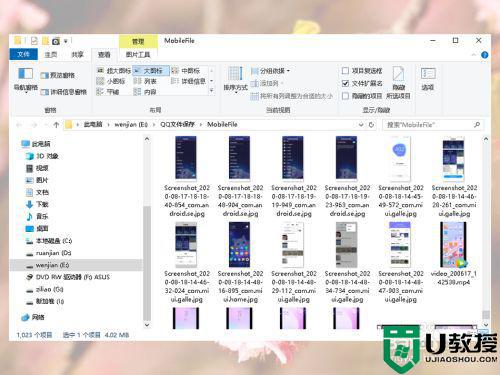Go back with the back arrow

[19, 125]
